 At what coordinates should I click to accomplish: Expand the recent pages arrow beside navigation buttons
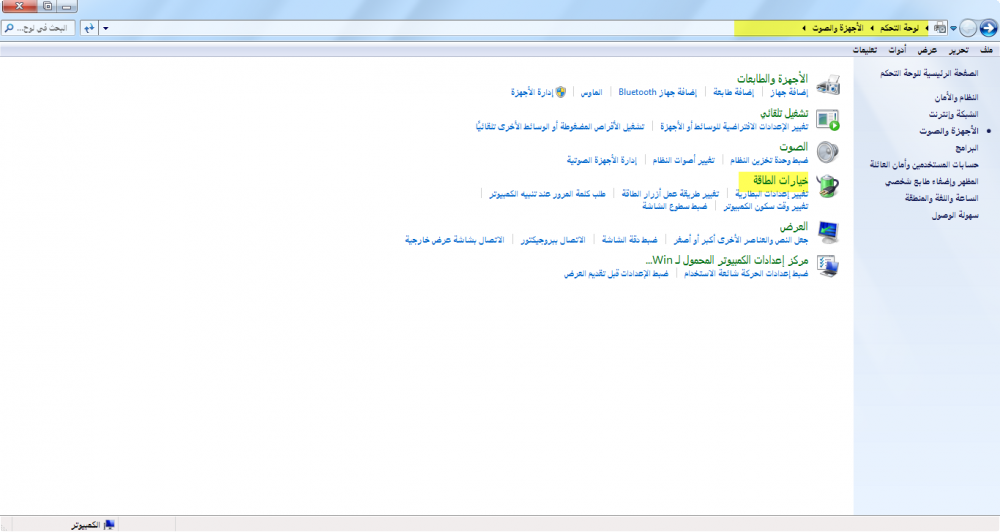coord(953,28)
